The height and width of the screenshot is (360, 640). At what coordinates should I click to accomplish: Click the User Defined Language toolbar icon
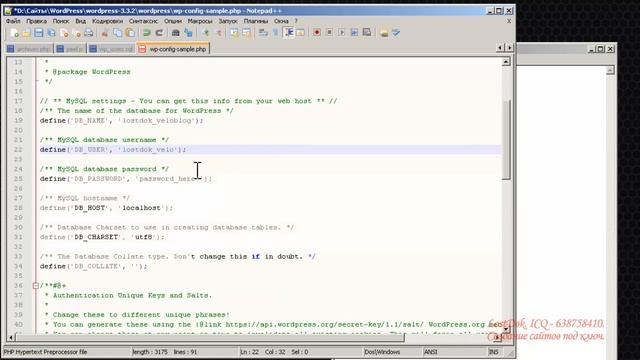300,33
